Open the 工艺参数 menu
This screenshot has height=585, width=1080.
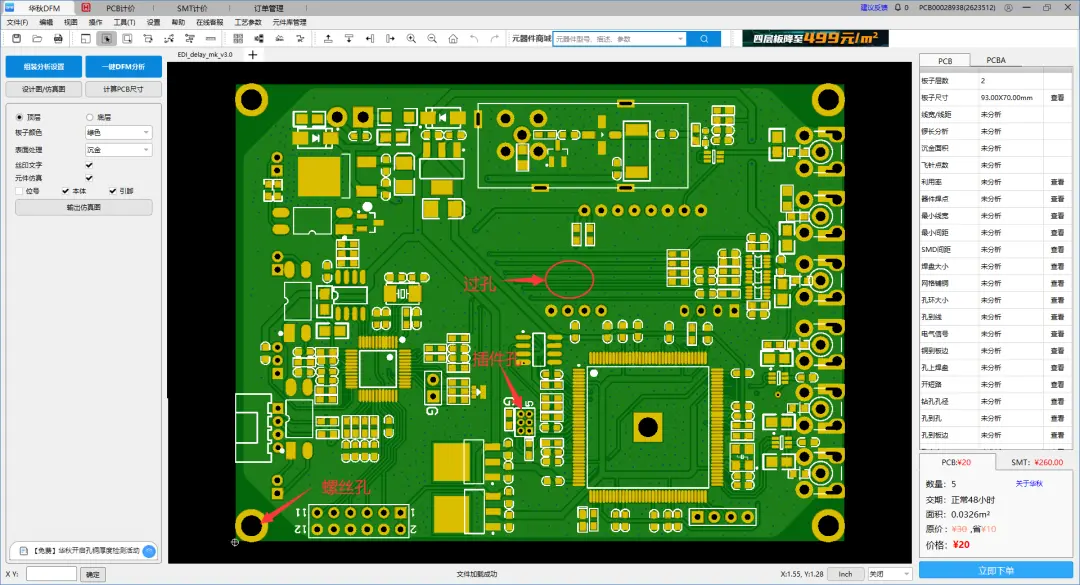[248, 22]
